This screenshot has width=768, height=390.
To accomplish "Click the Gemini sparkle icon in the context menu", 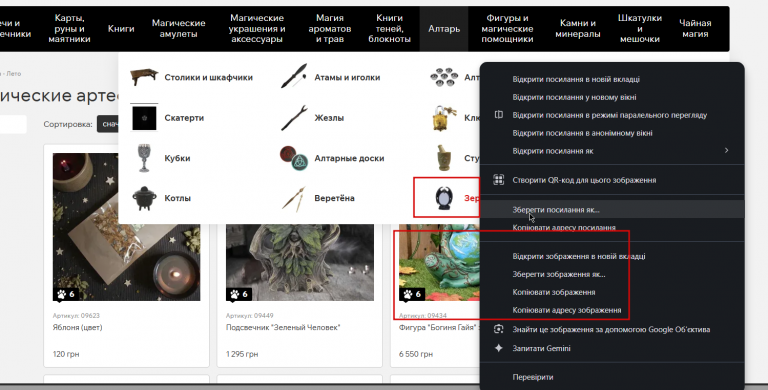I will pyautogui.click(x=499, y=348).
